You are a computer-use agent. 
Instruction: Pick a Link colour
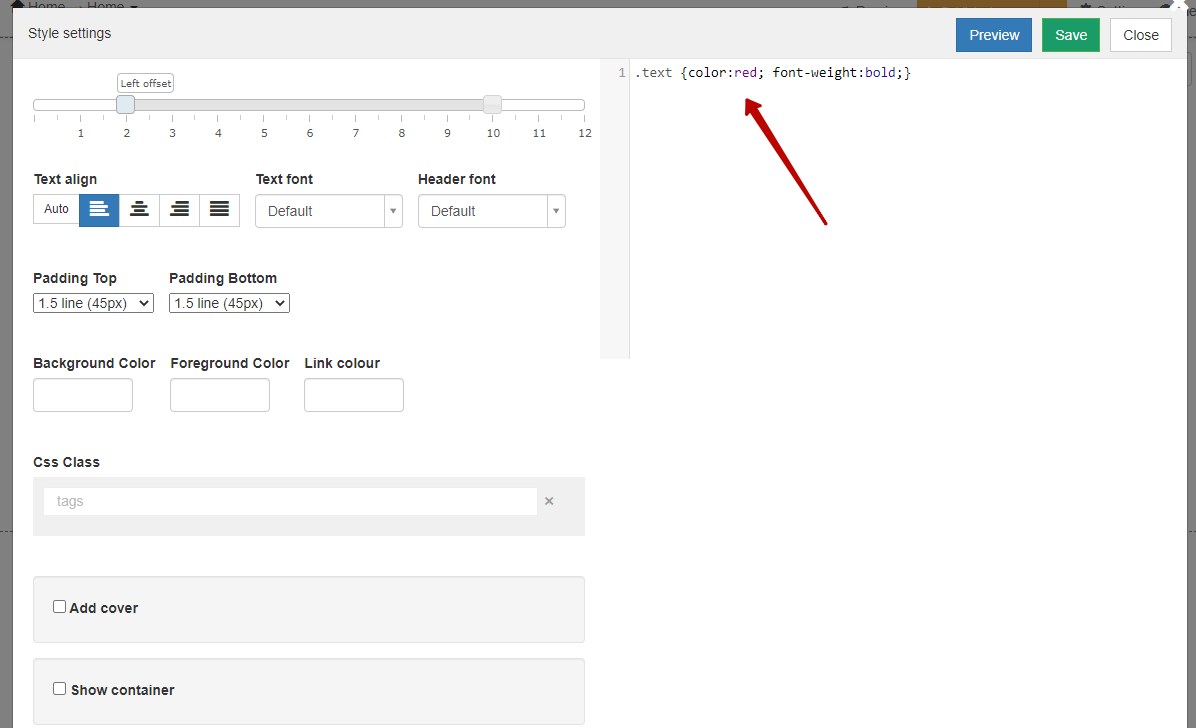click(354, 395)
